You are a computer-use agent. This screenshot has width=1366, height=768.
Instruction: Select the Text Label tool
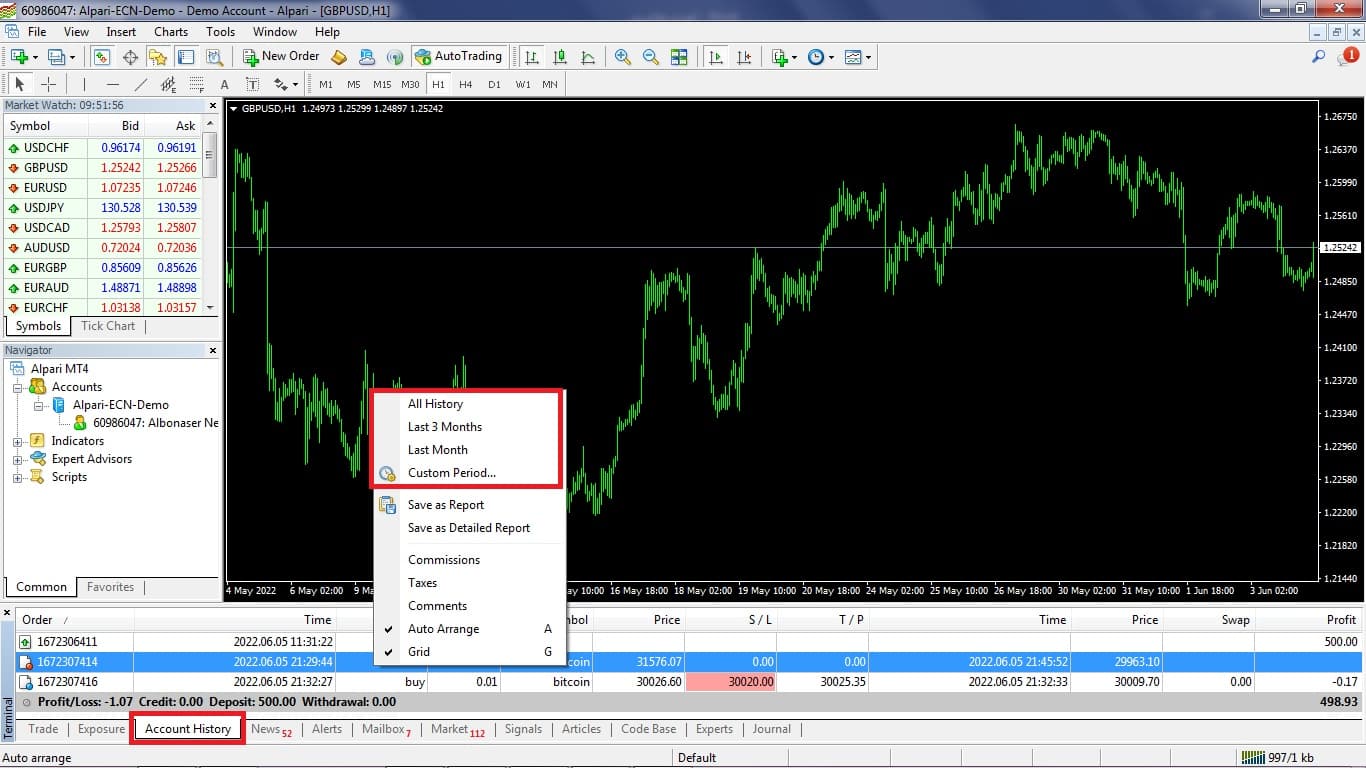point(252,84)
